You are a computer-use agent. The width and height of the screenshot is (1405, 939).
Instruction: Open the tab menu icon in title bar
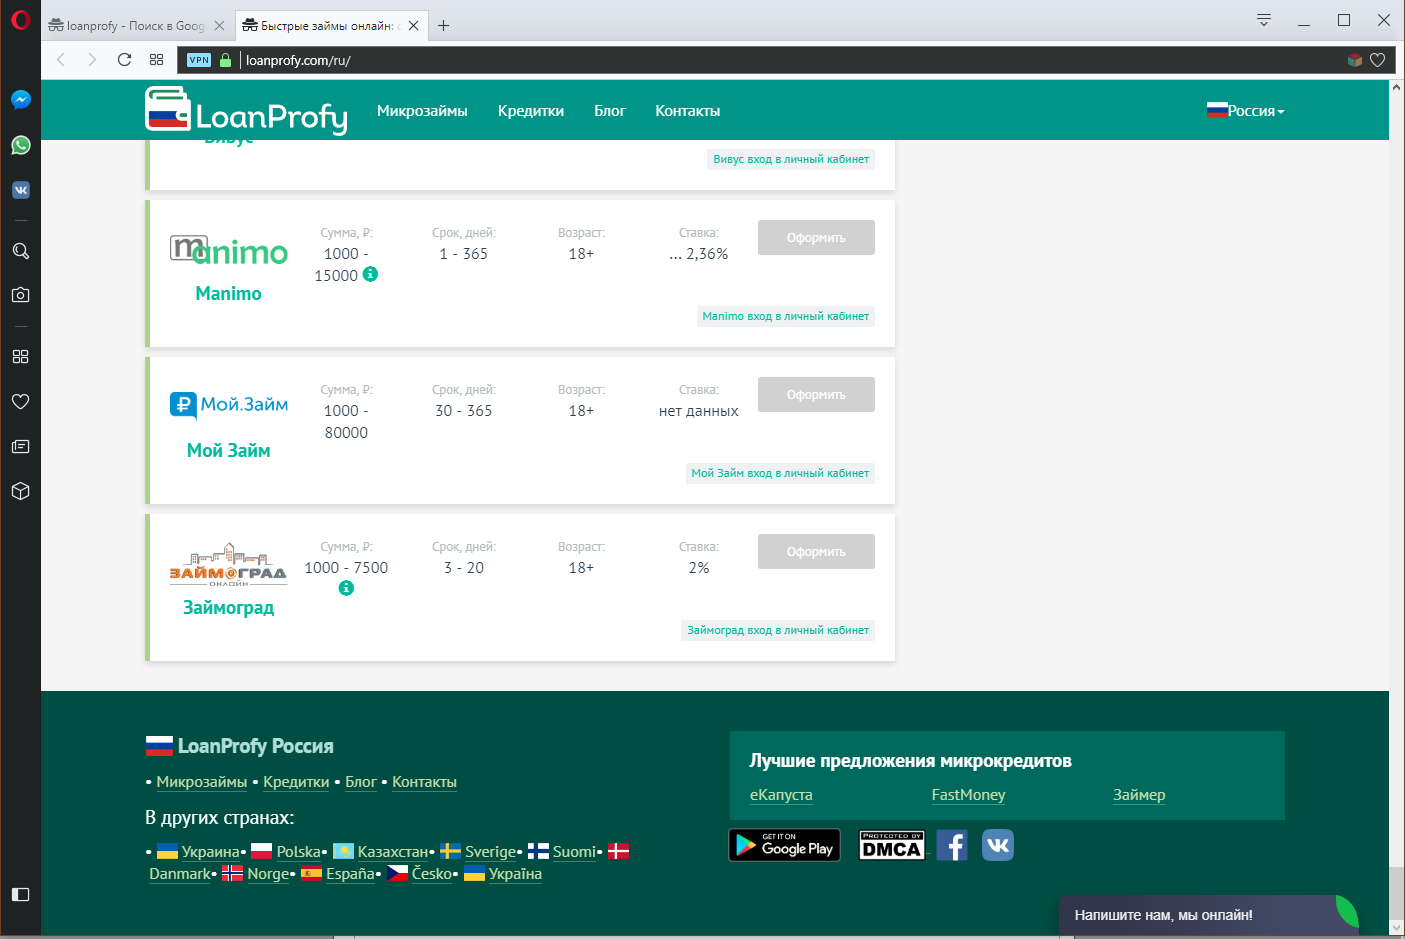(x=1264, y=20)
